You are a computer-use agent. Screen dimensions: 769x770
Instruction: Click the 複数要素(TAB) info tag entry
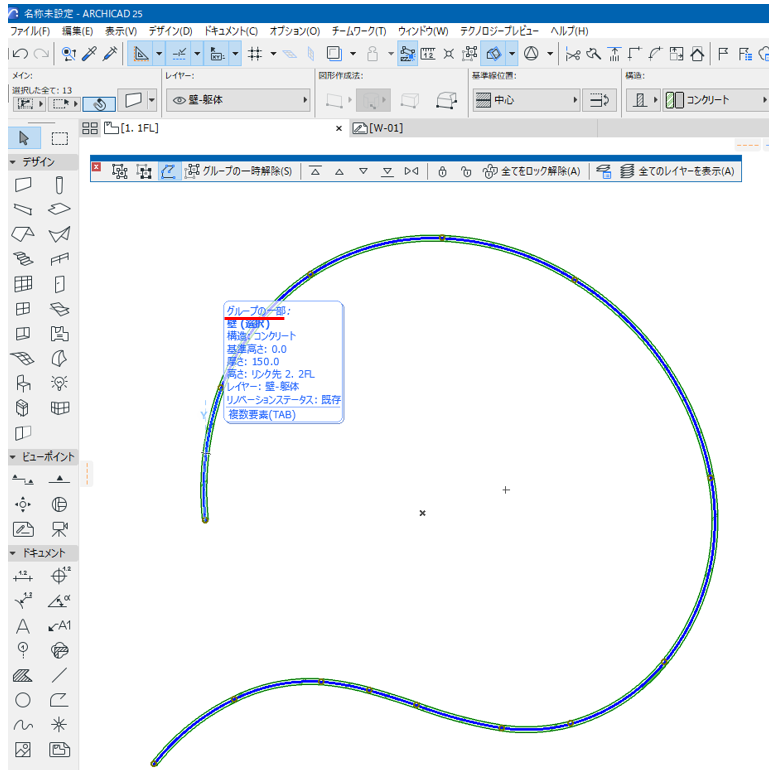262,414
